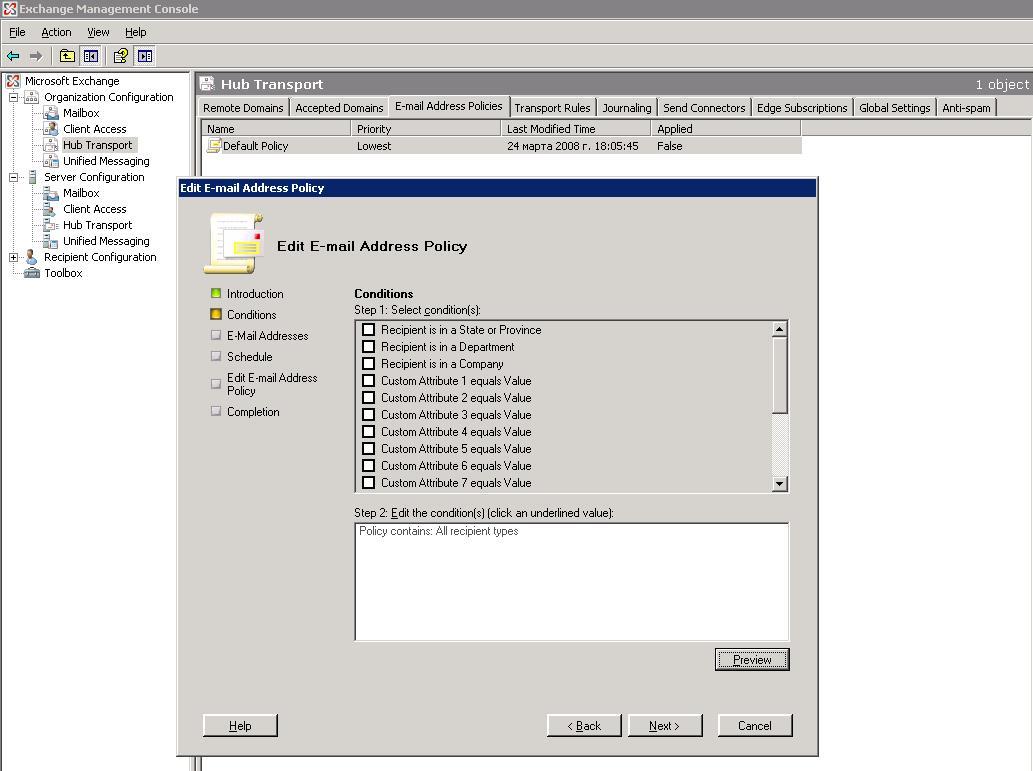
Task: Click the Toolbox icon in tree
Action: (x=32, y=273)
